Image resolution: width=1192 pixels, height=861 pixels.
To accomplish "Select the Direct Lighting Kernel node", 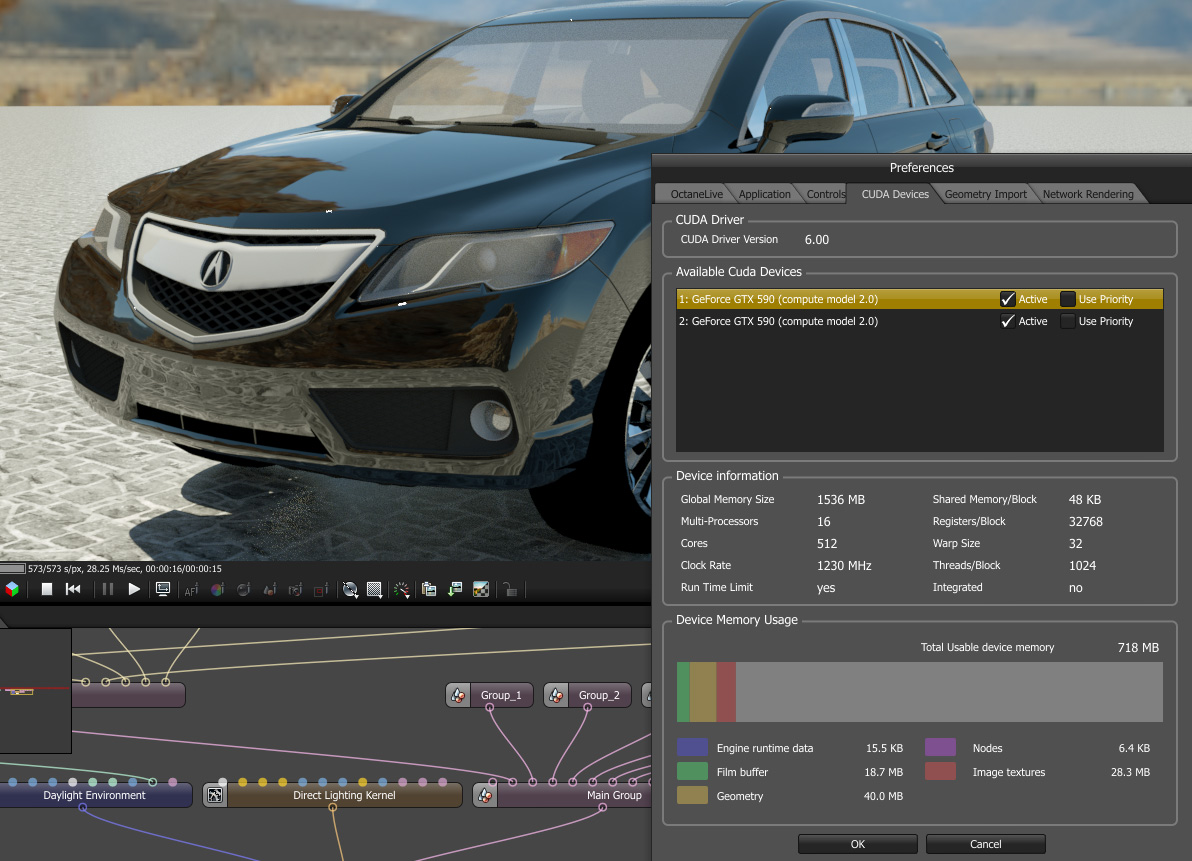I will 332,796.
